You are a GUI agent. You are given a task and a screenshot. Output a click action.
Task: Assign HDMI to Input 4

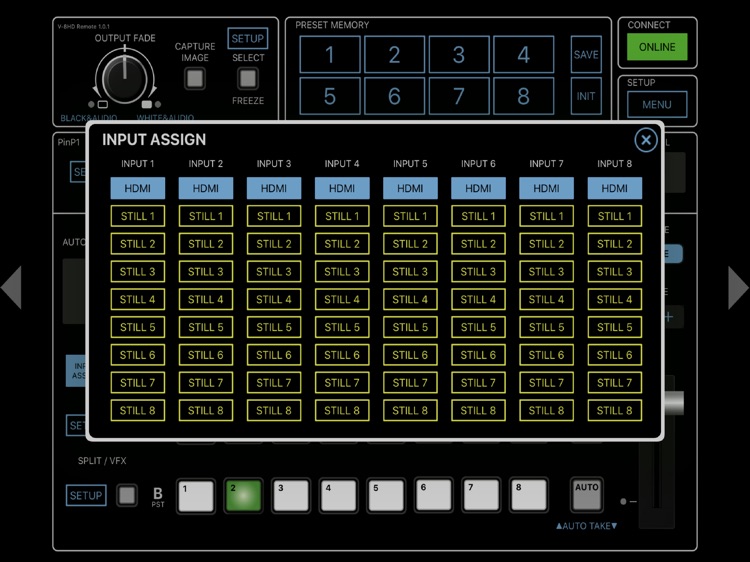(342, 188)
